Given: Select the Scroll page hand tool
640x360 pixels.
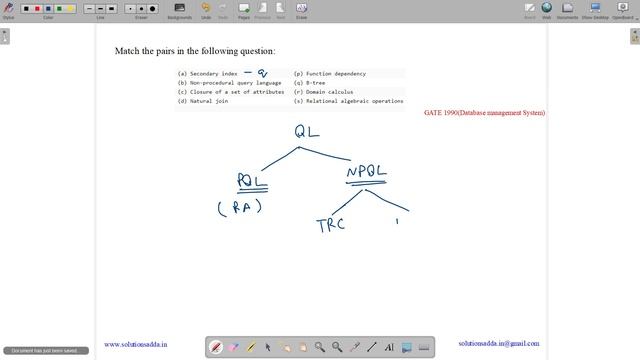Looking at the screenshot, I should [x=302, y=347].
